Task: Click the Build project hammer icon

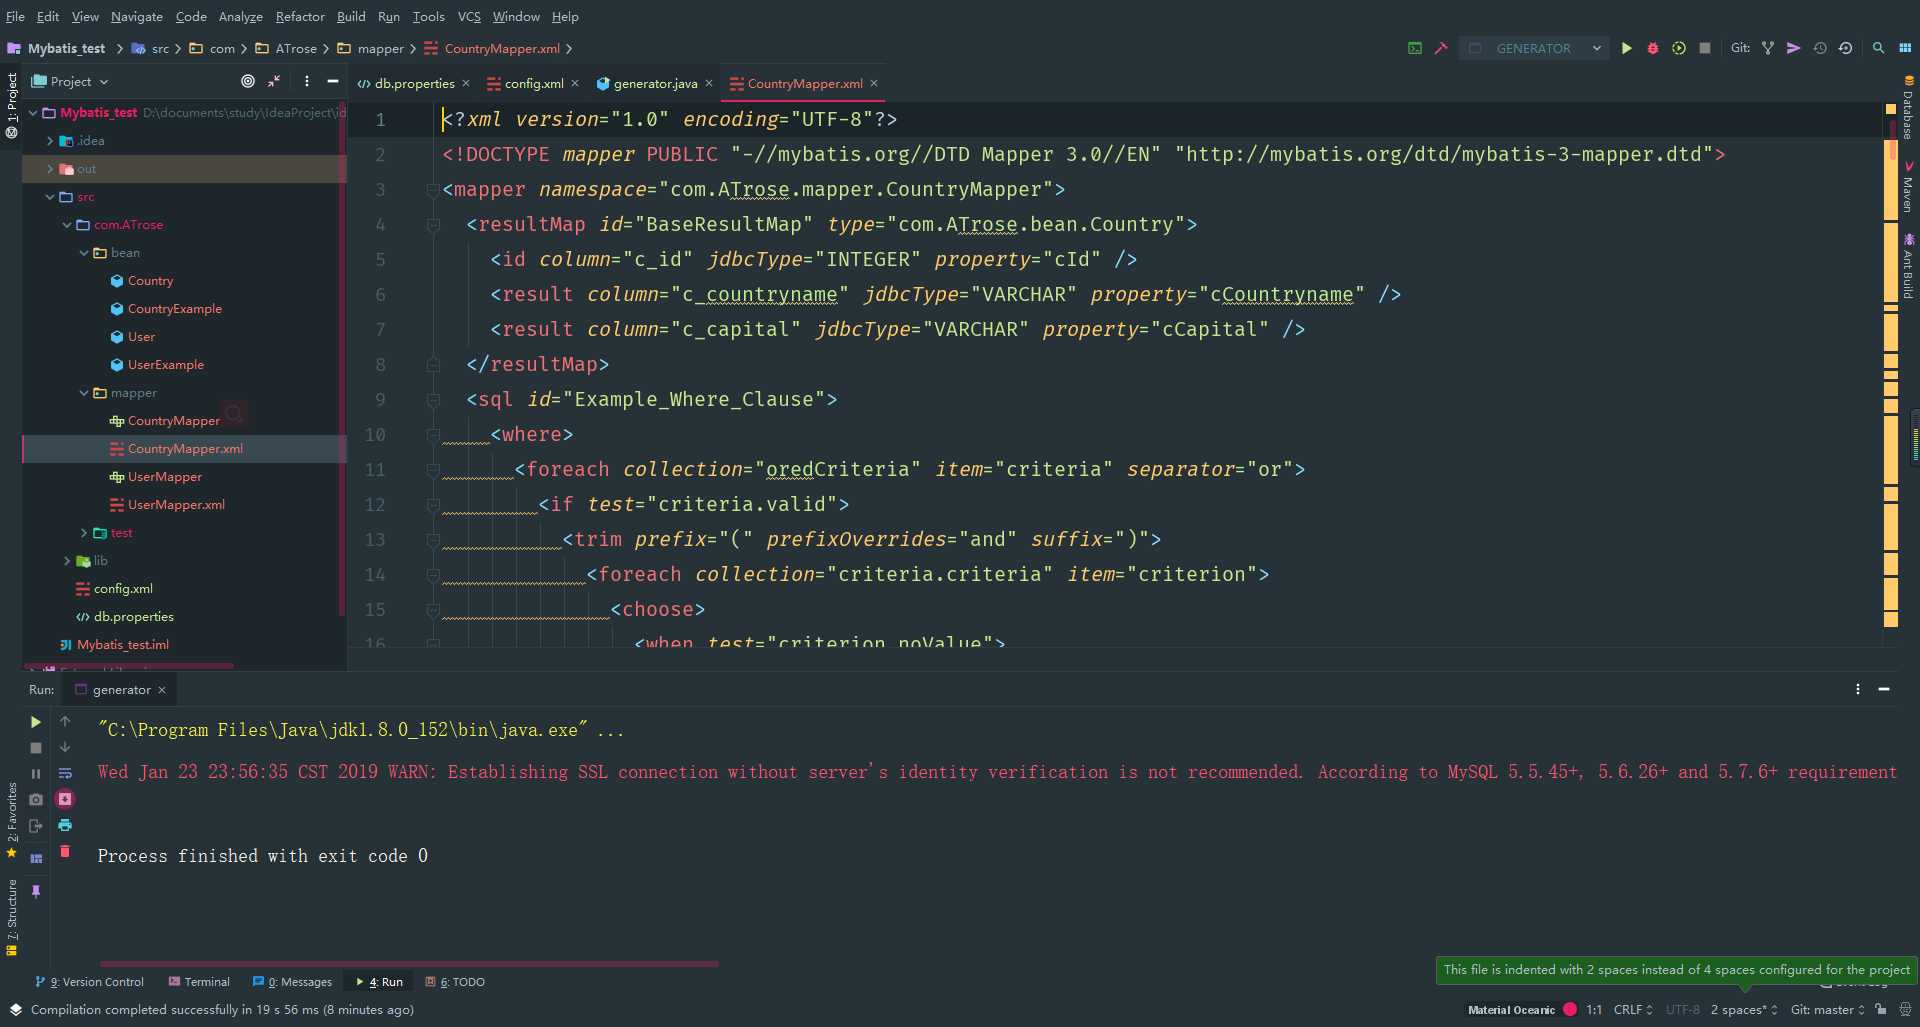Action: tap(1441, 48)
